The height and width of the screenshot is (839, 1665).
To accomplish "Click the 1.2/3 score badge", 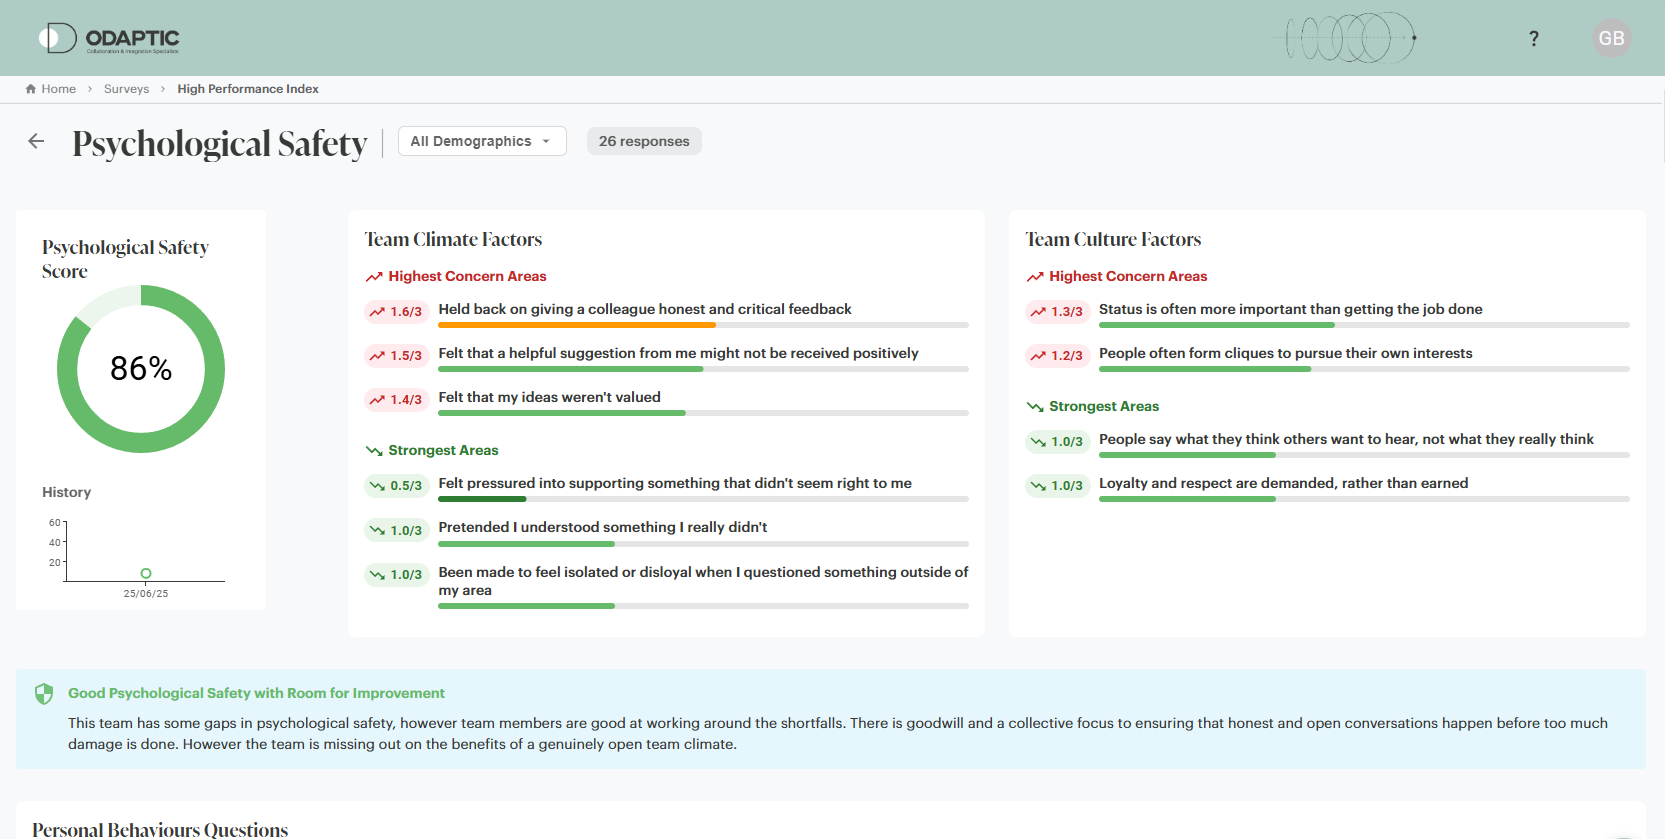I will pyautogui.click(x=1057, y=356).
